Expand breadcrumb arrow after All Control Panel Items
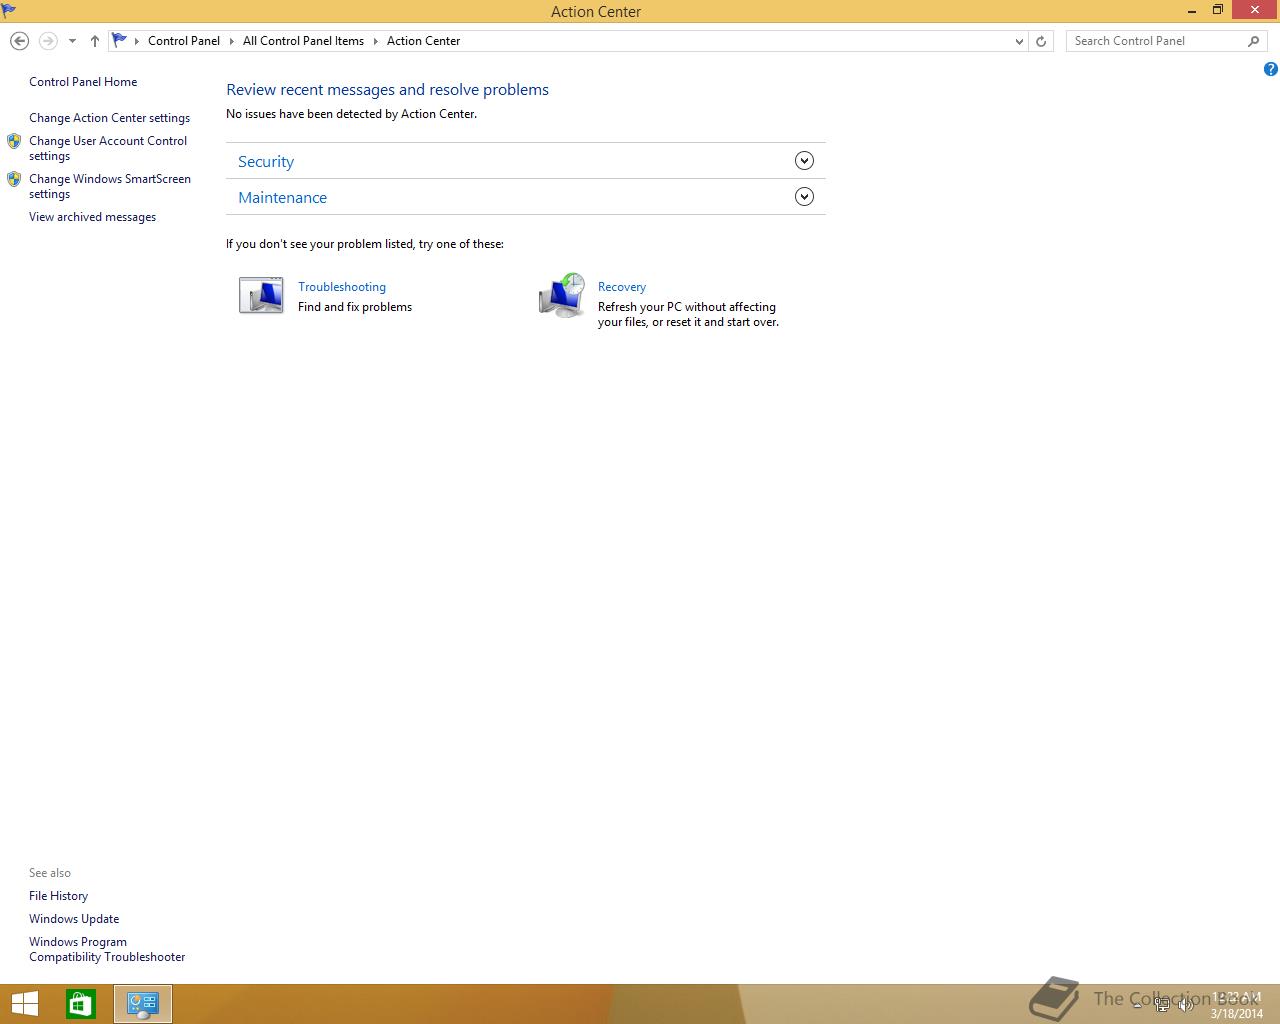The height and width of the screenshot is (1024, 1280). click(x=376, y=41)
